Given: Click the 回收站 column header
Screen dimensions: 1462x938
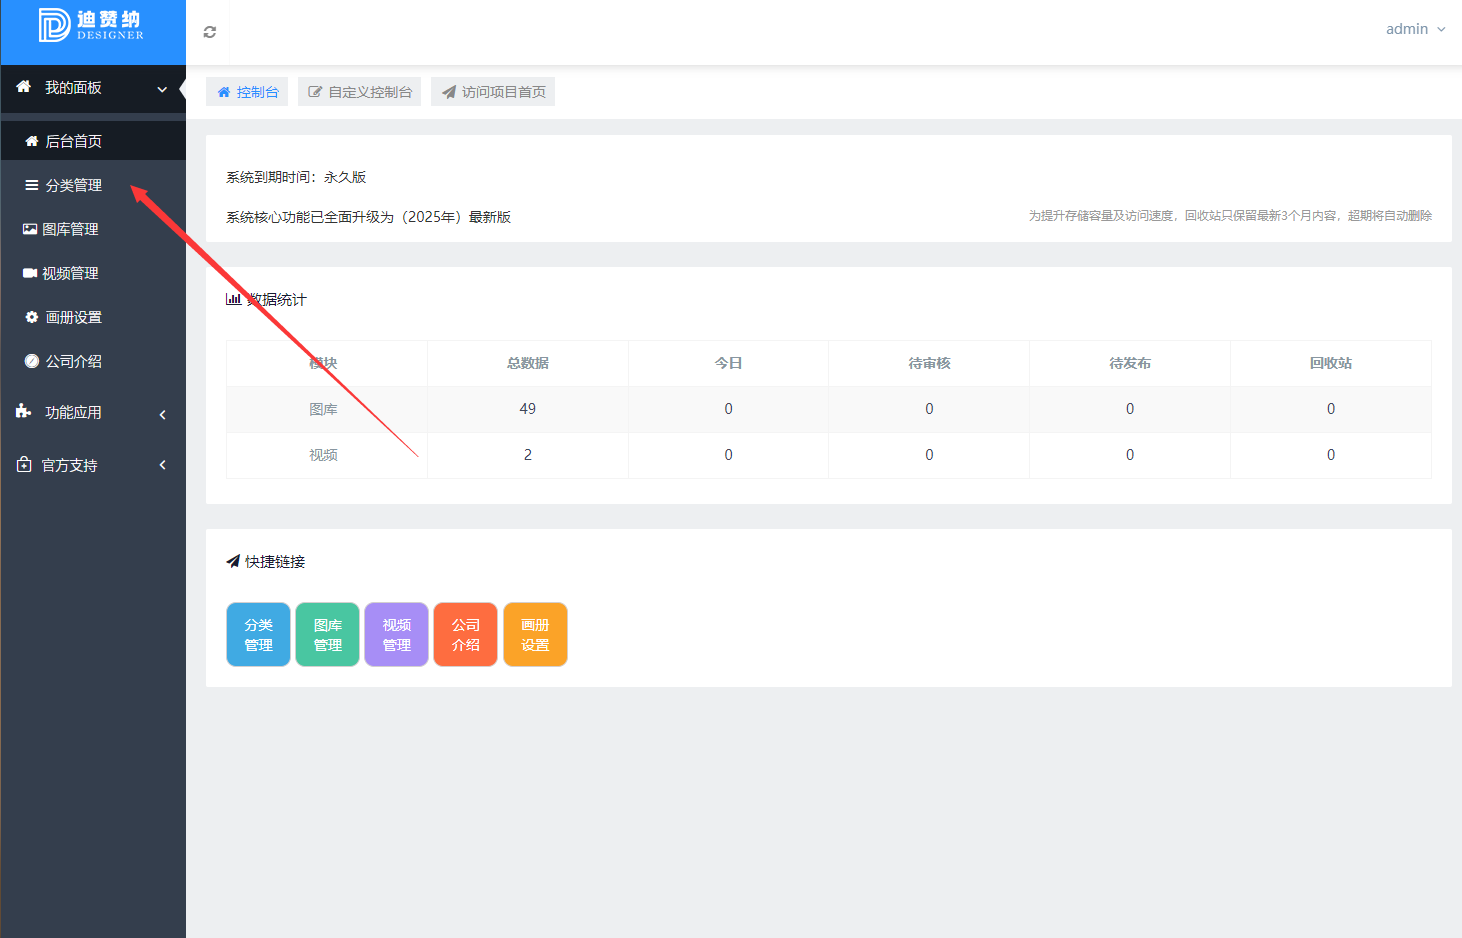Looking at the screenshot, I should (1331, 363).
